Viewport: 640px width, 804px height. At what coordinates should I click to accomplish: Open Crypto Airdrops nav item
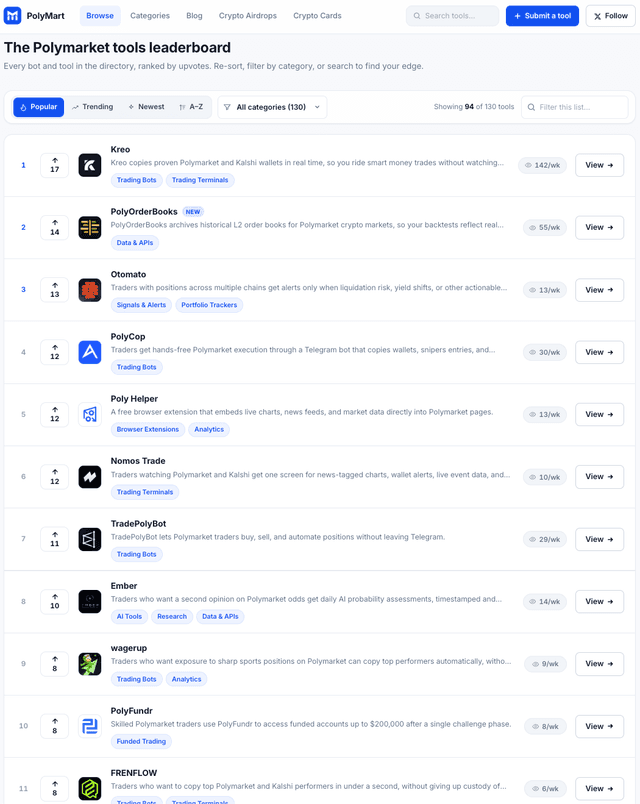coord(248,16)
